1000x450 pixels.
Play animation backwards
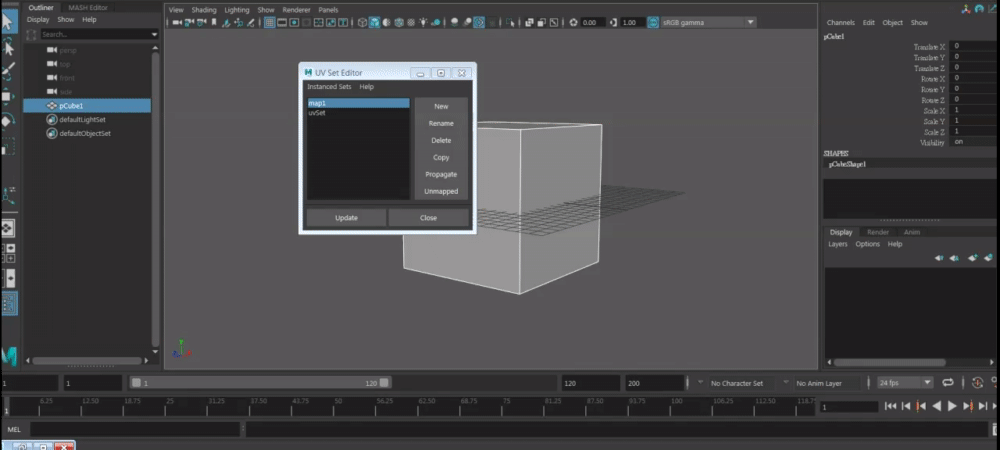[x=937, y=406]
